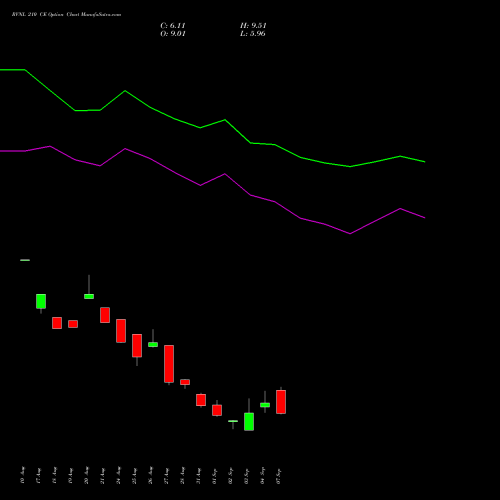Screen dimensions: 500x500
Task: Click the 27 Aug tall red candlestick
Action: [x=169, y=364]
